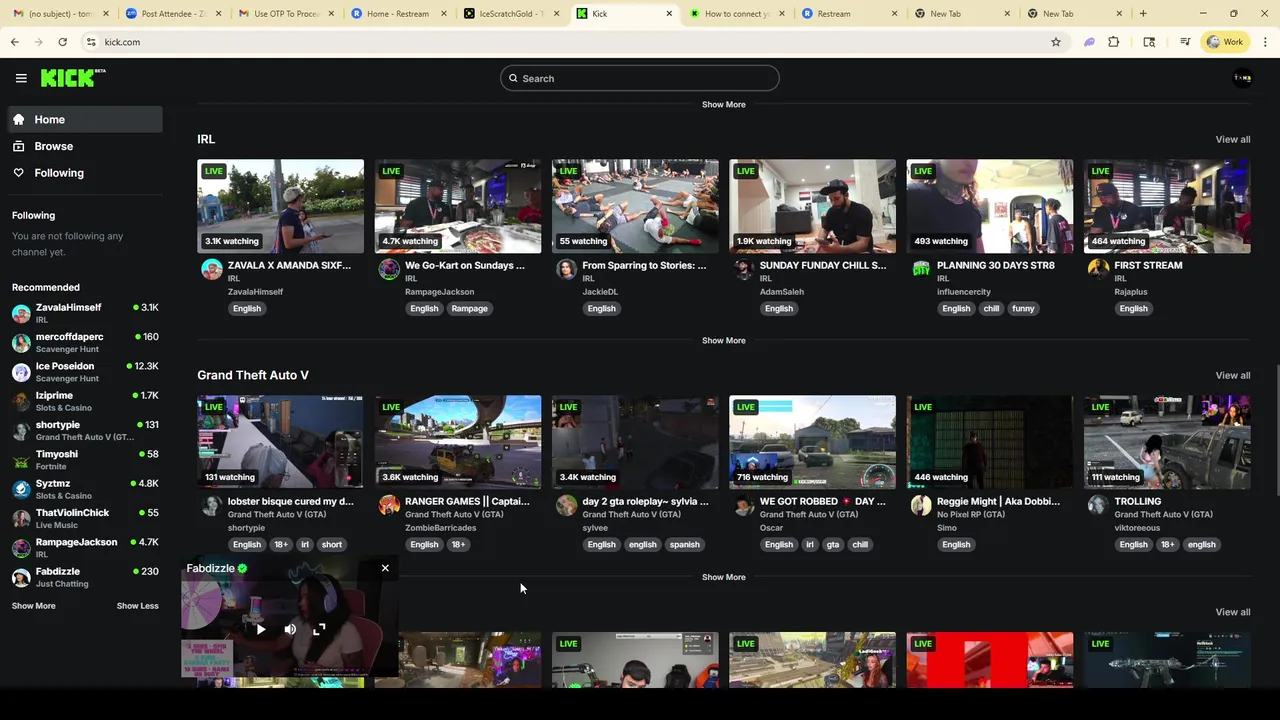Click the spanish tag under sylvee

pos(684,544)
